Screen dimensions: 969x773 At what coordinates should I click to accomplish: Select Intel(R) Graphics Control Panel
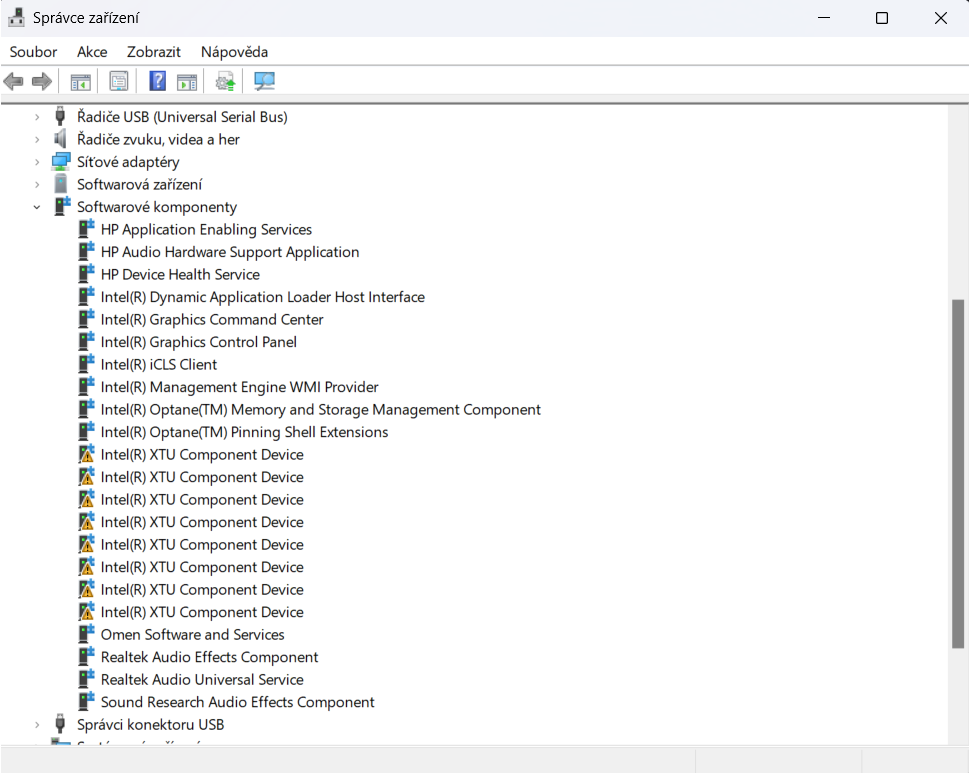(198, 342)
